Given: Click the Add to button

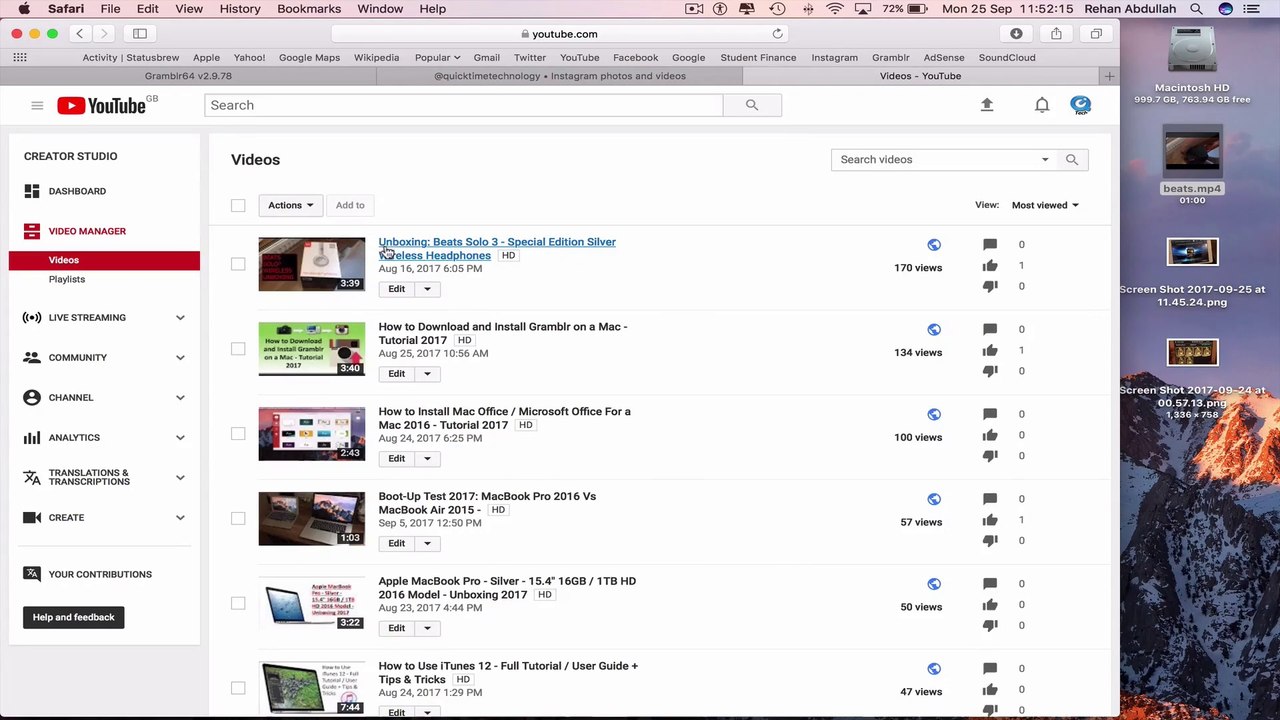Looking at the screenshot, I should click(350, 205).
